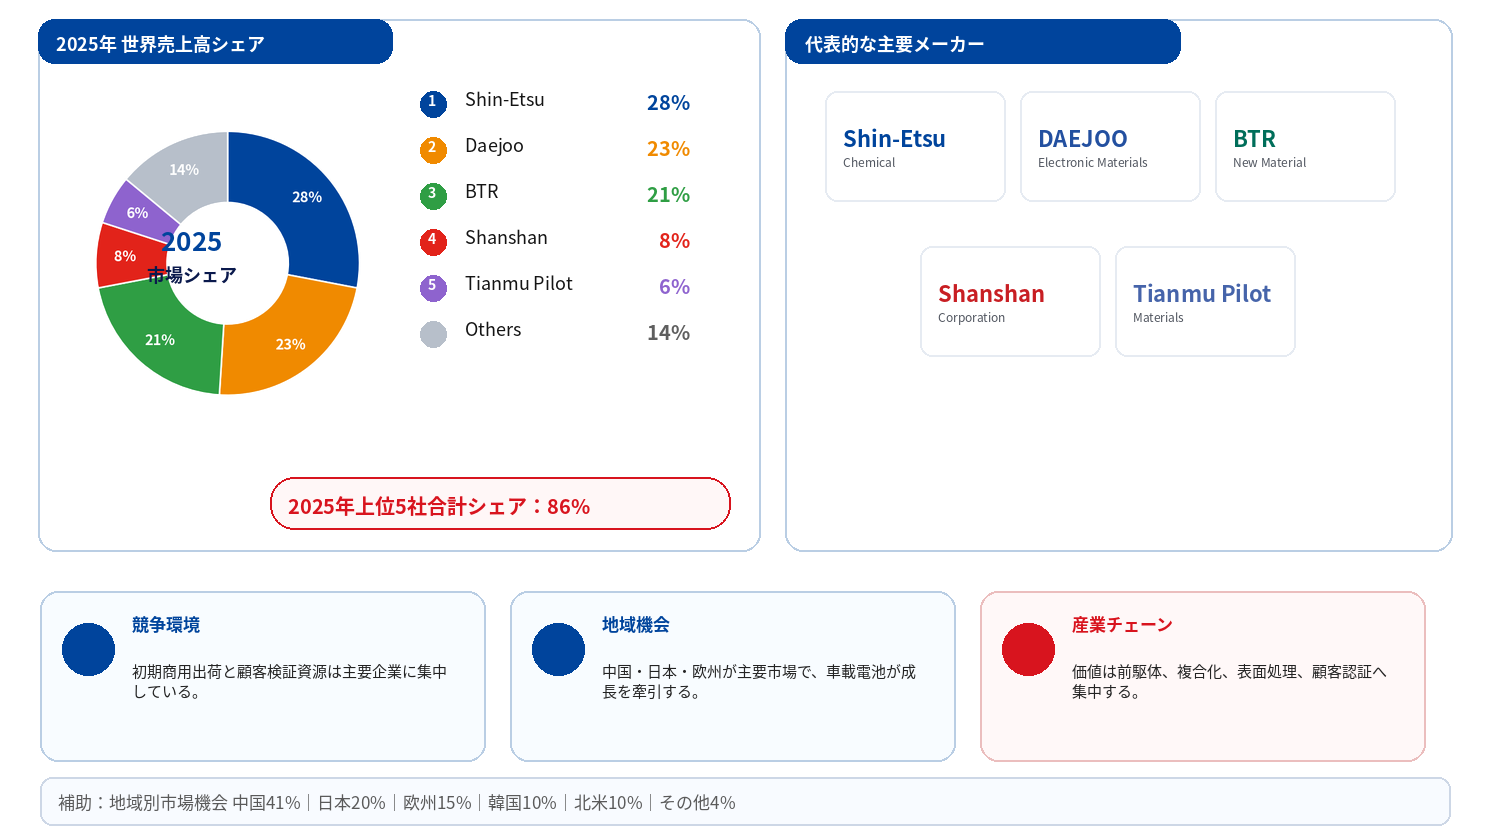Select the 8% value in Shanshan's legend row
Image resolution: width=1491 pixels, height=839 pixels.
[674, 241]
